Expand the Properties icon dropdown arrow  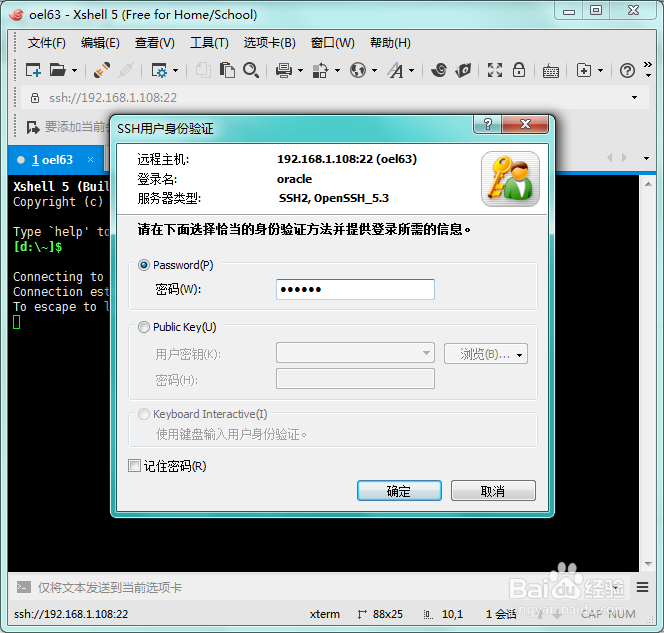(x=175, y=71)
